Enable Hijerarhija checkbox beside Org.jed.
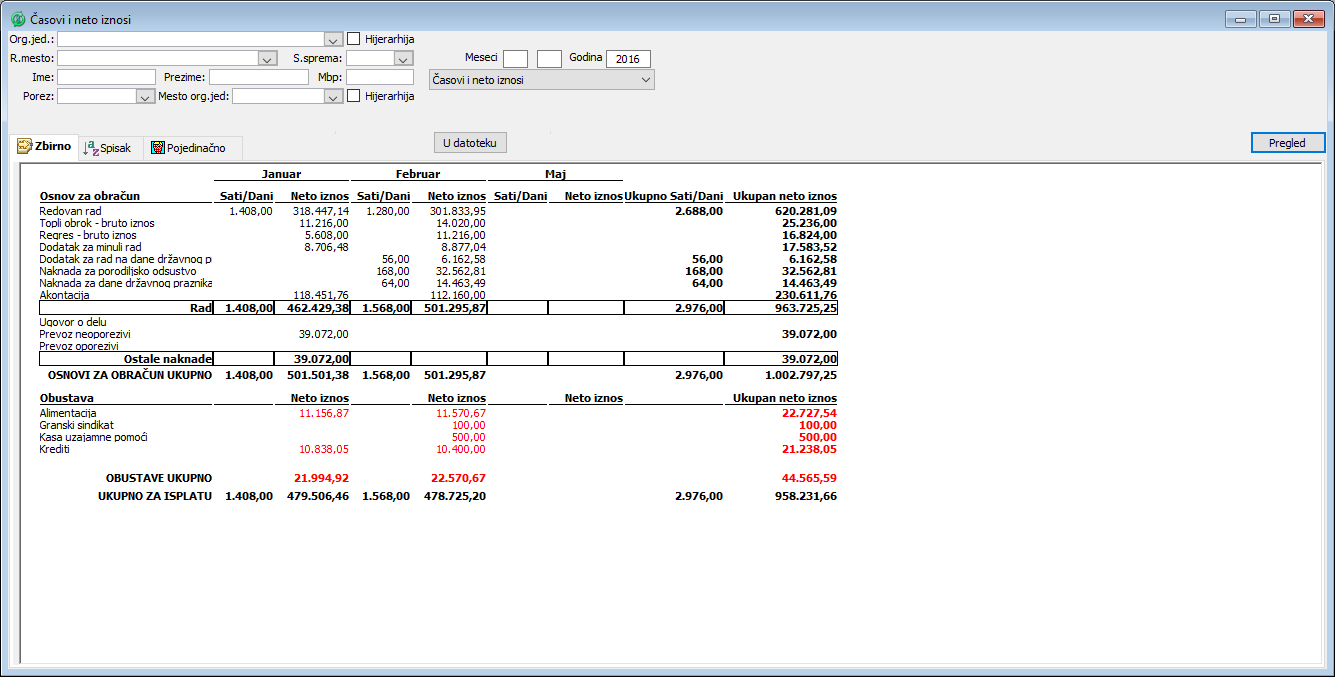 (x=354, y=39)
